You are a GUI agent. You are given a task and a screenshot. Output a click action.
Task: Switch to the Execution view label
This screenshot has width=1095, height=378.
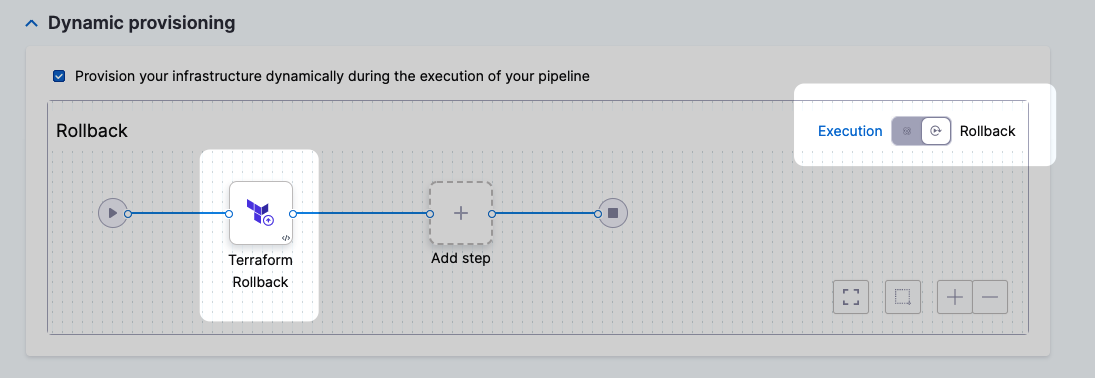point(850,131)
